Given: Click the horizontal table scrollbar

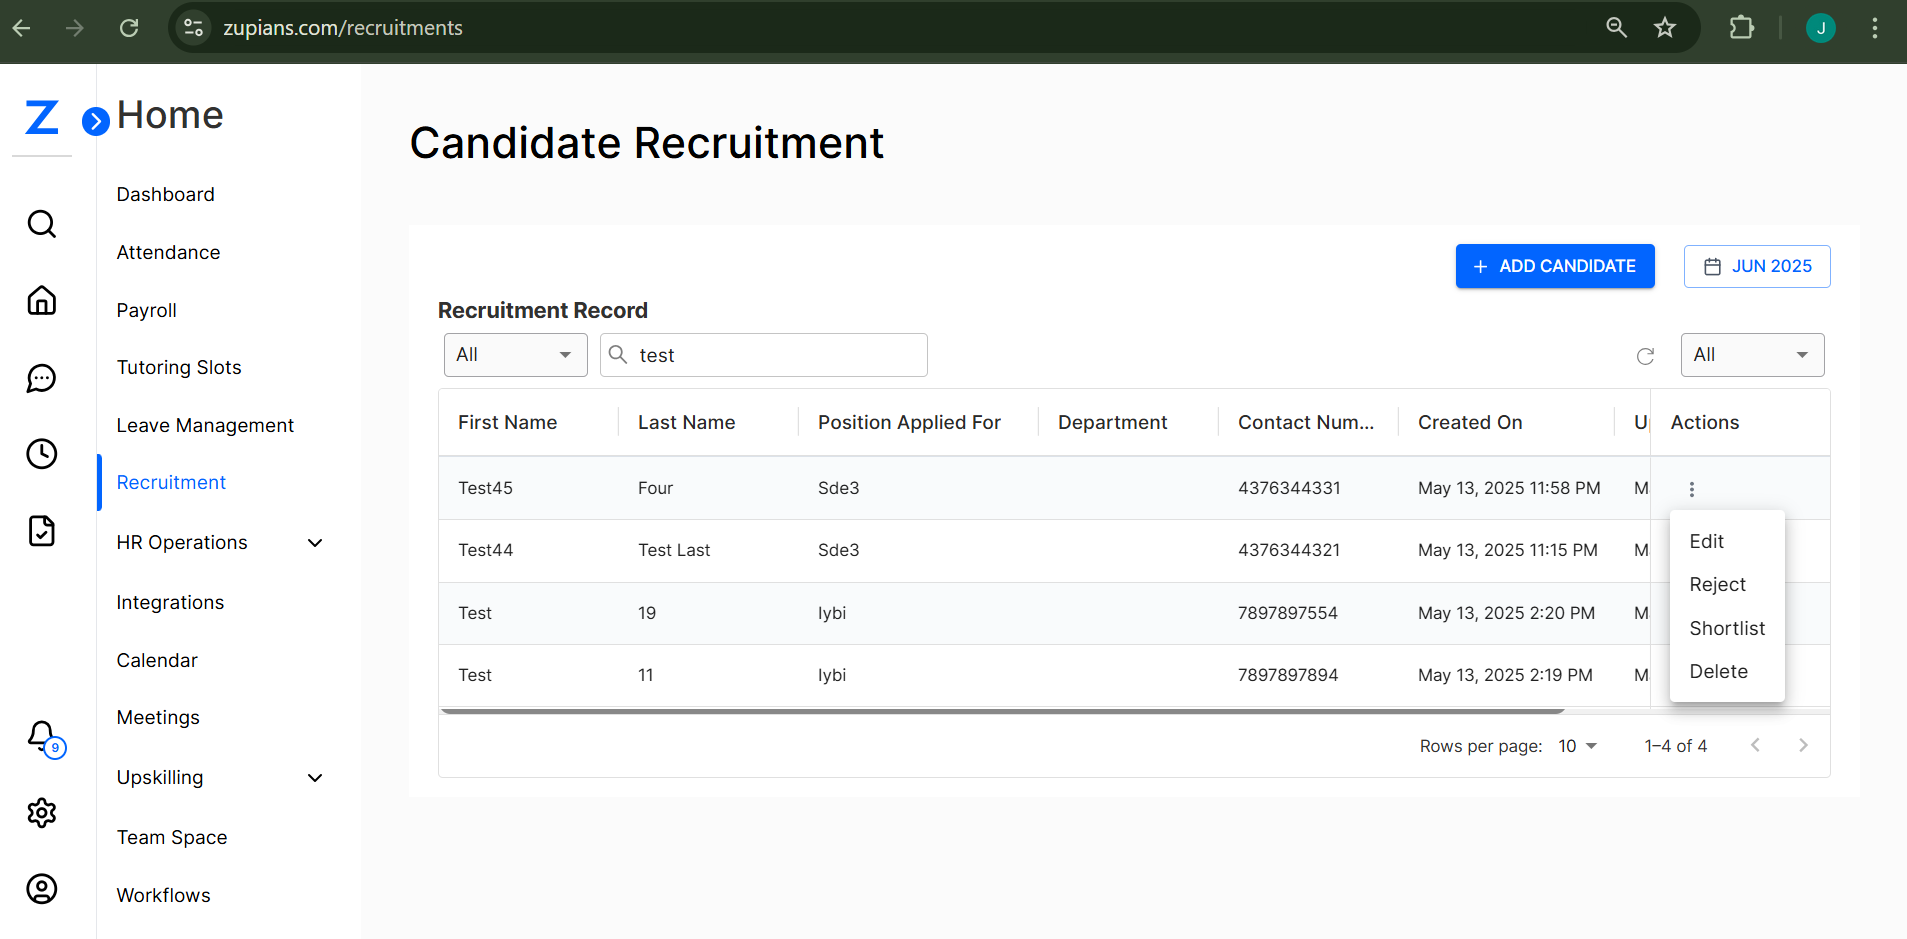Looking at the screenshot, I should click(1001, 711).
